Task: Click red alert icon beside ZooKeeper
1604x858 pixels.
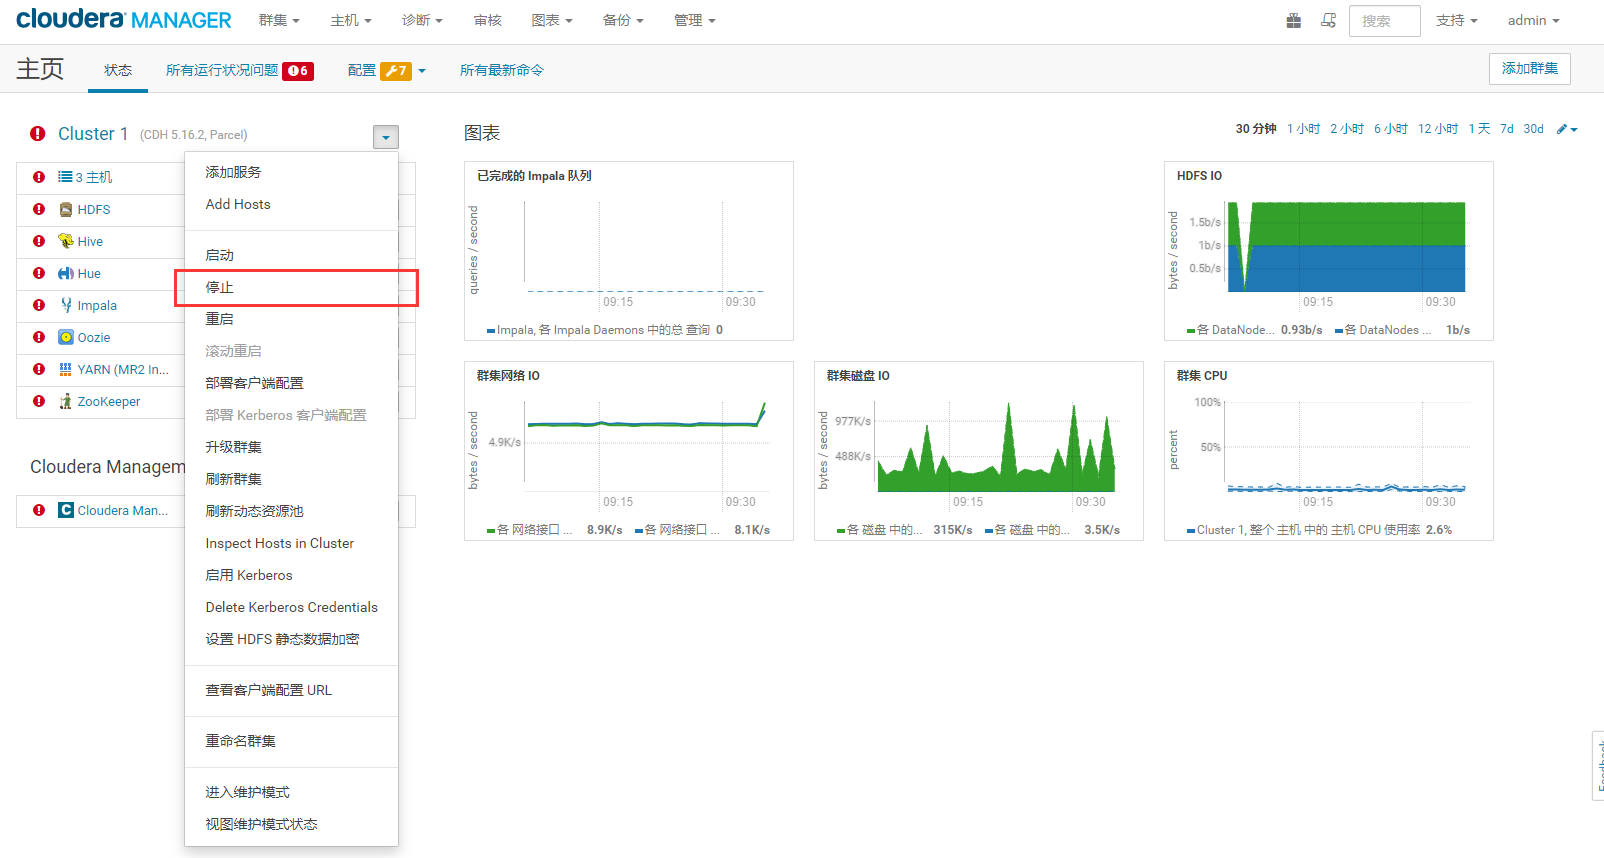Action: [x=39, y=401]
